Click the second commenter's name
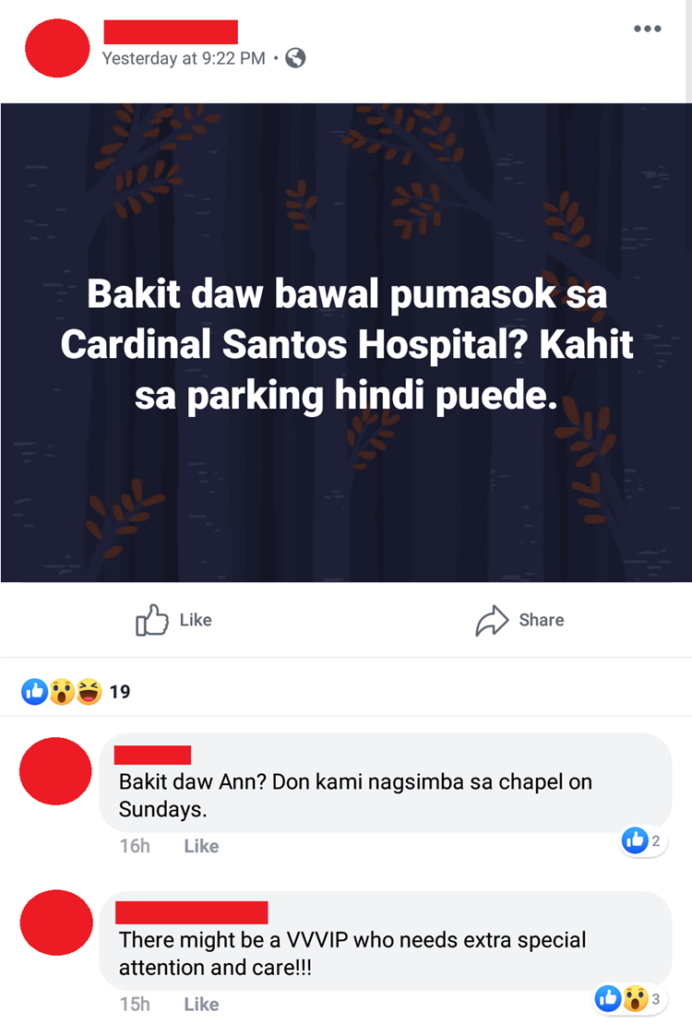Screen dimensions: 692x1024 coord(191,912)
